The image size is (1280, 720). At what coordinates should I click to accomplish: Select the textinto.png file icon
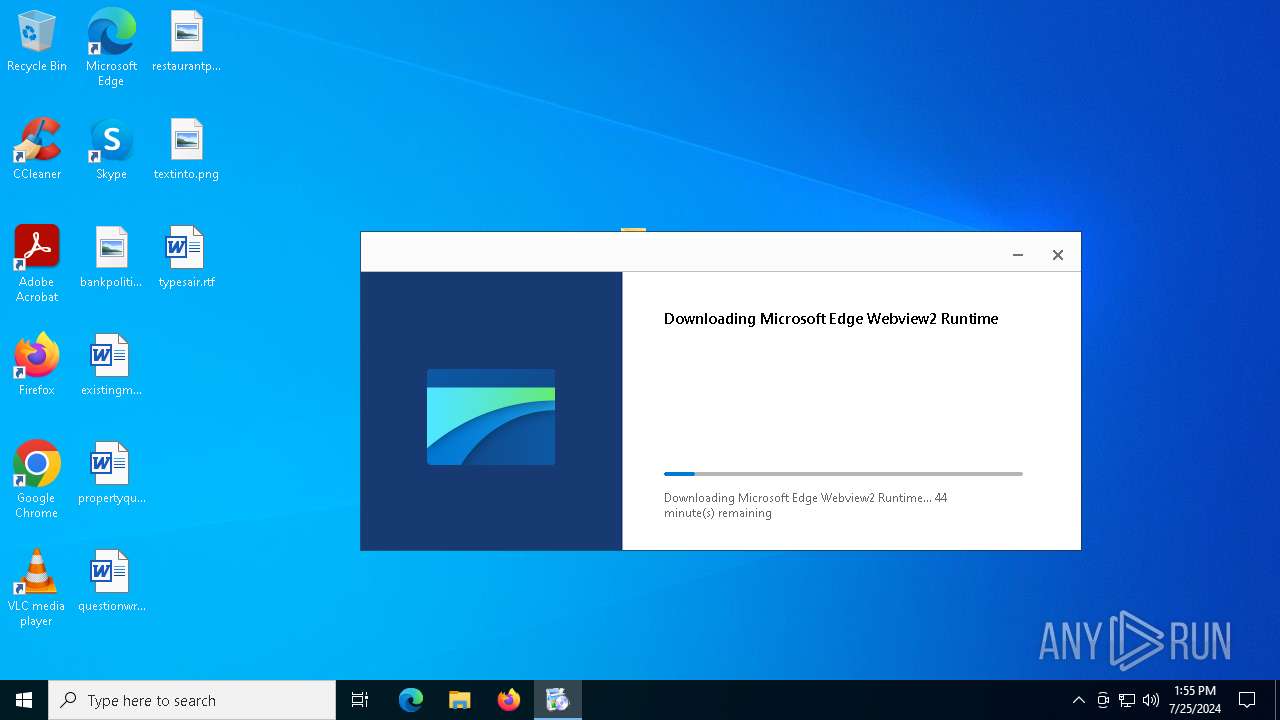pyautogui.click(x=186, y=150)
